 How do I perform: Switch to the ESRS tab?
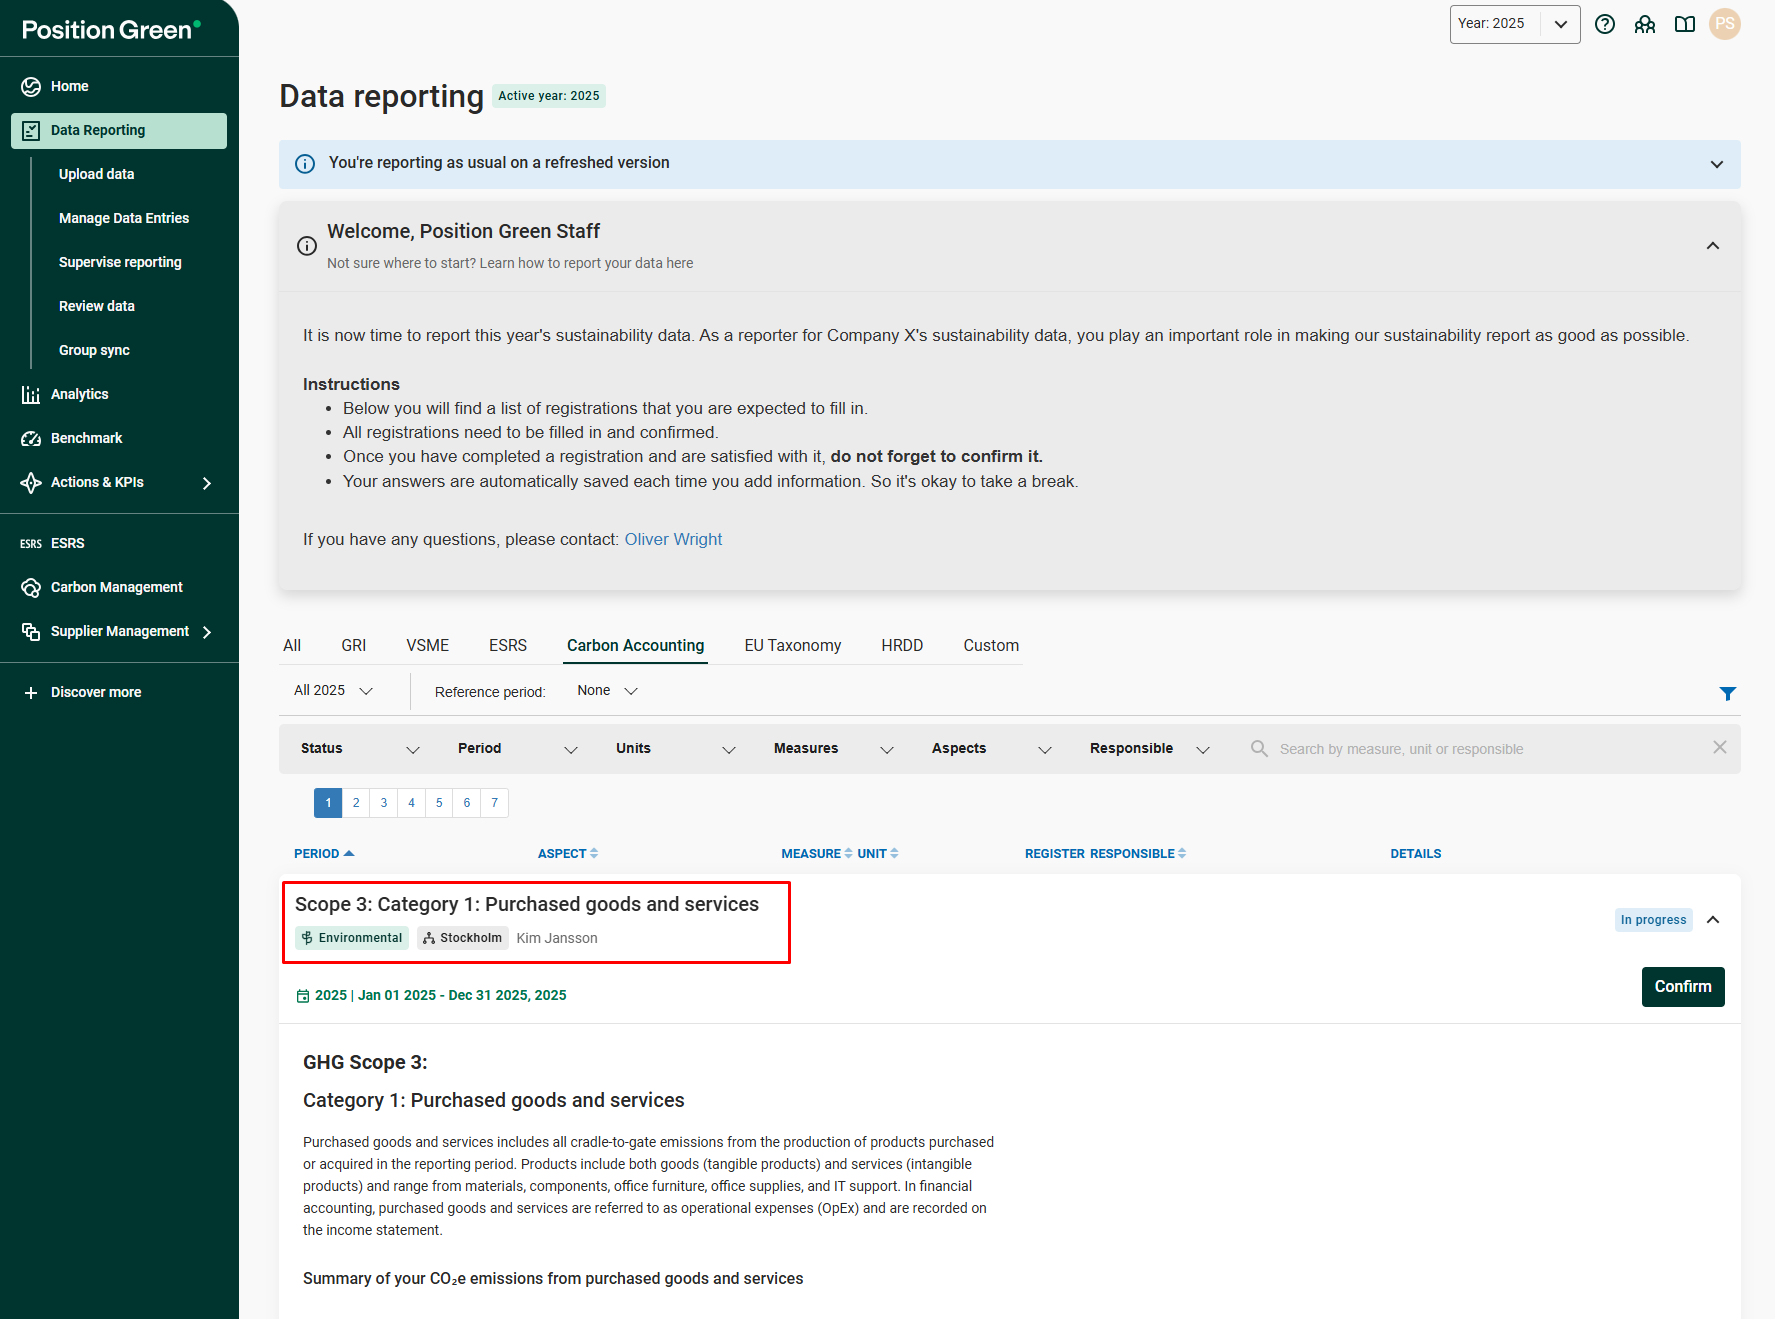[x=508, y=646]
